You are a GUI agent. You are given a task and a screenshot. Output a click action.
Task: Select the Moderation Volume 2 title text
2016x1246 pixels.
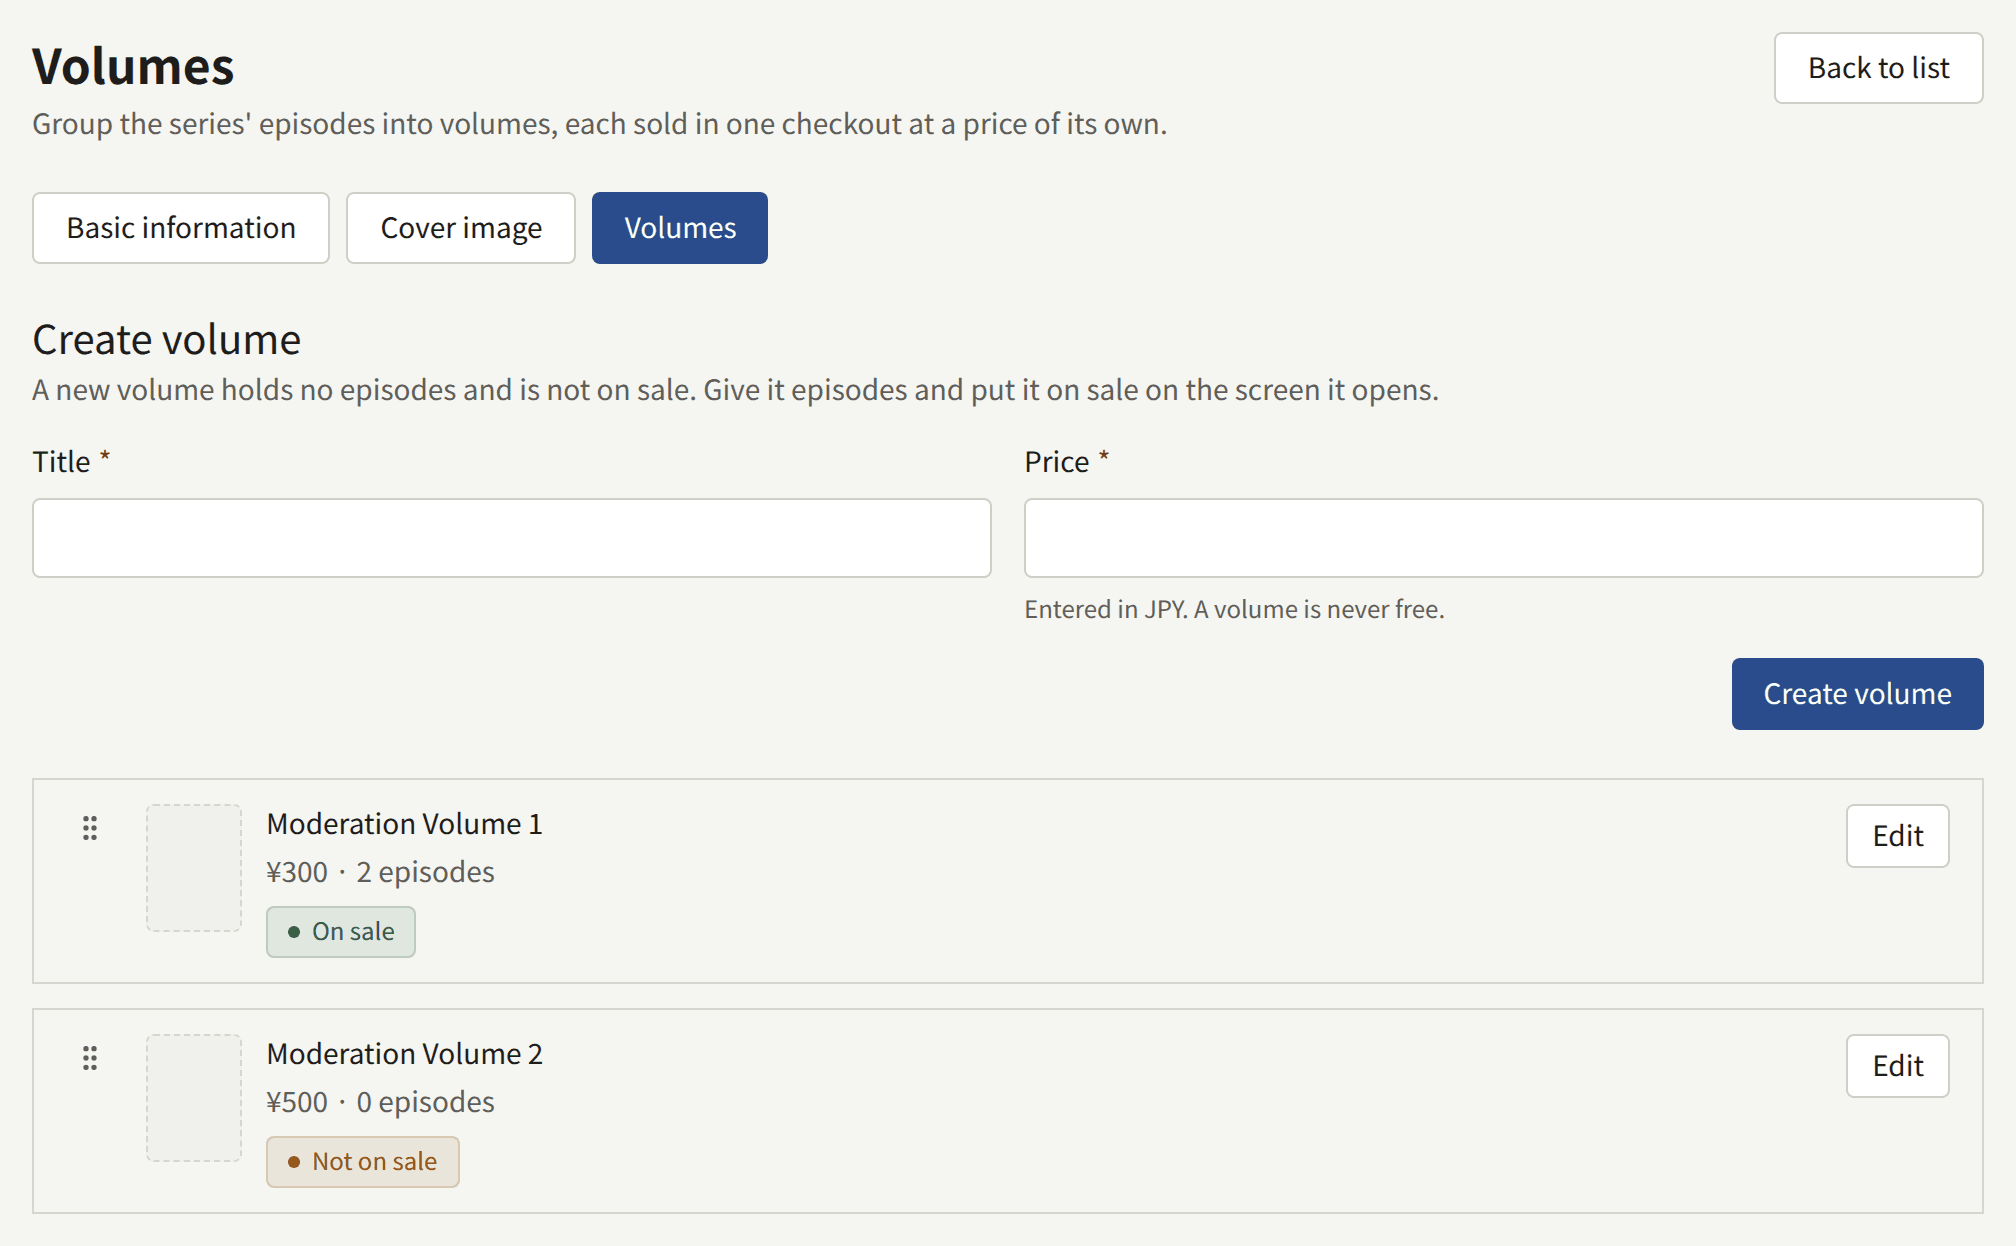(x=404, y=1054)
